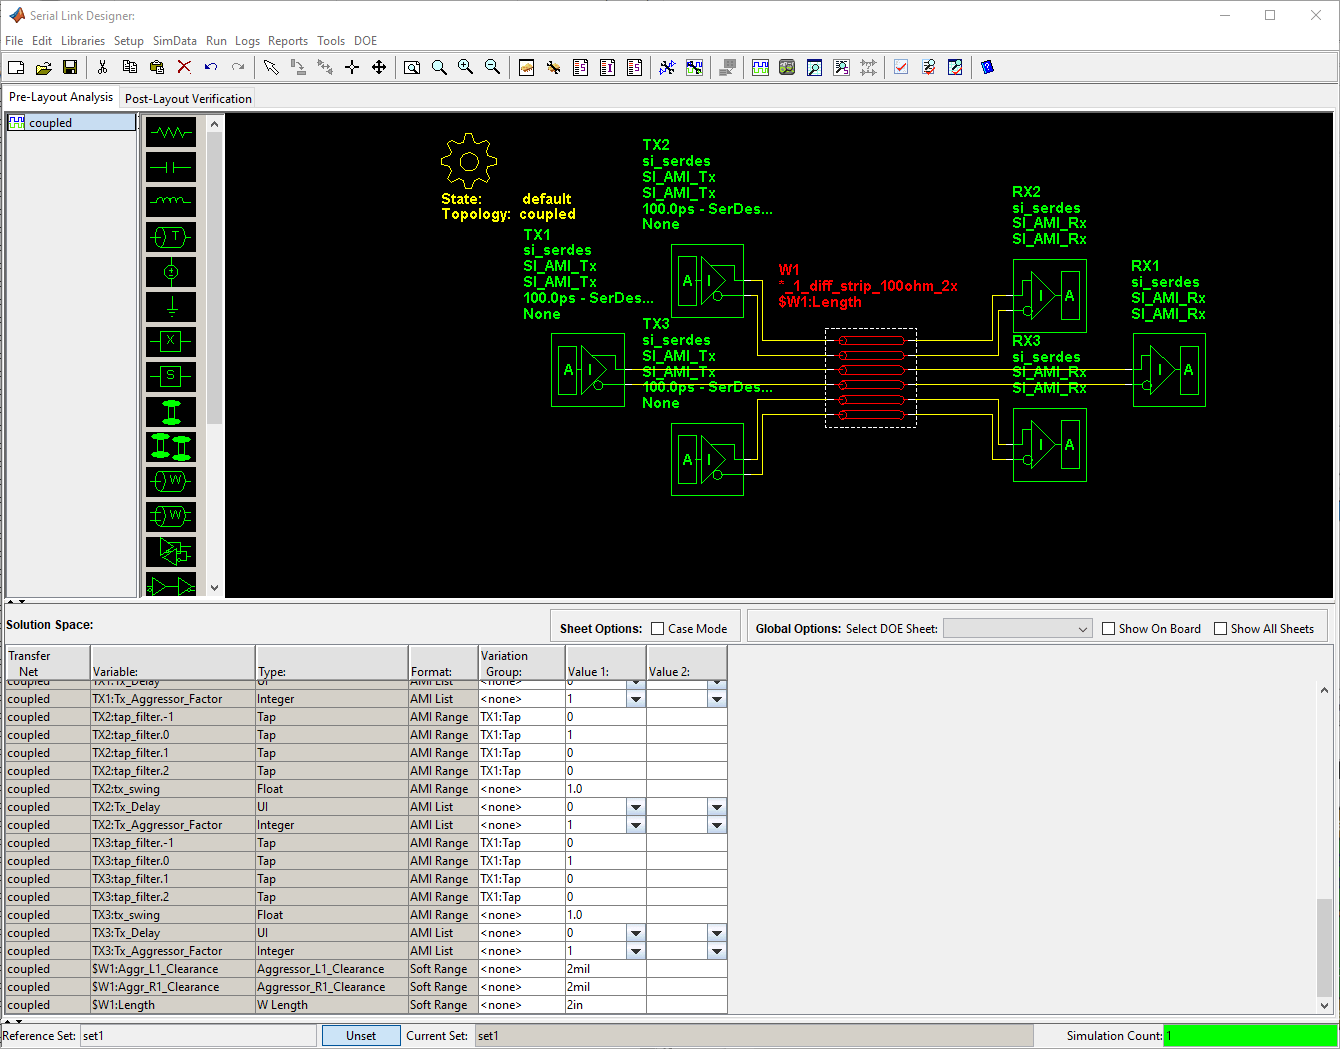Add a resistor from the component palette
Image resolution: width=1340 pixels, height=1049 pixels.
tap(171, 133)
